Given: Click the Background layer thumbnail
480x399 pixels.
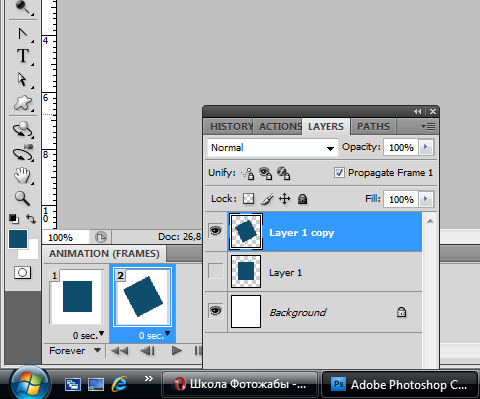Looking at the screenshot, I should click(x=246, y=311).
